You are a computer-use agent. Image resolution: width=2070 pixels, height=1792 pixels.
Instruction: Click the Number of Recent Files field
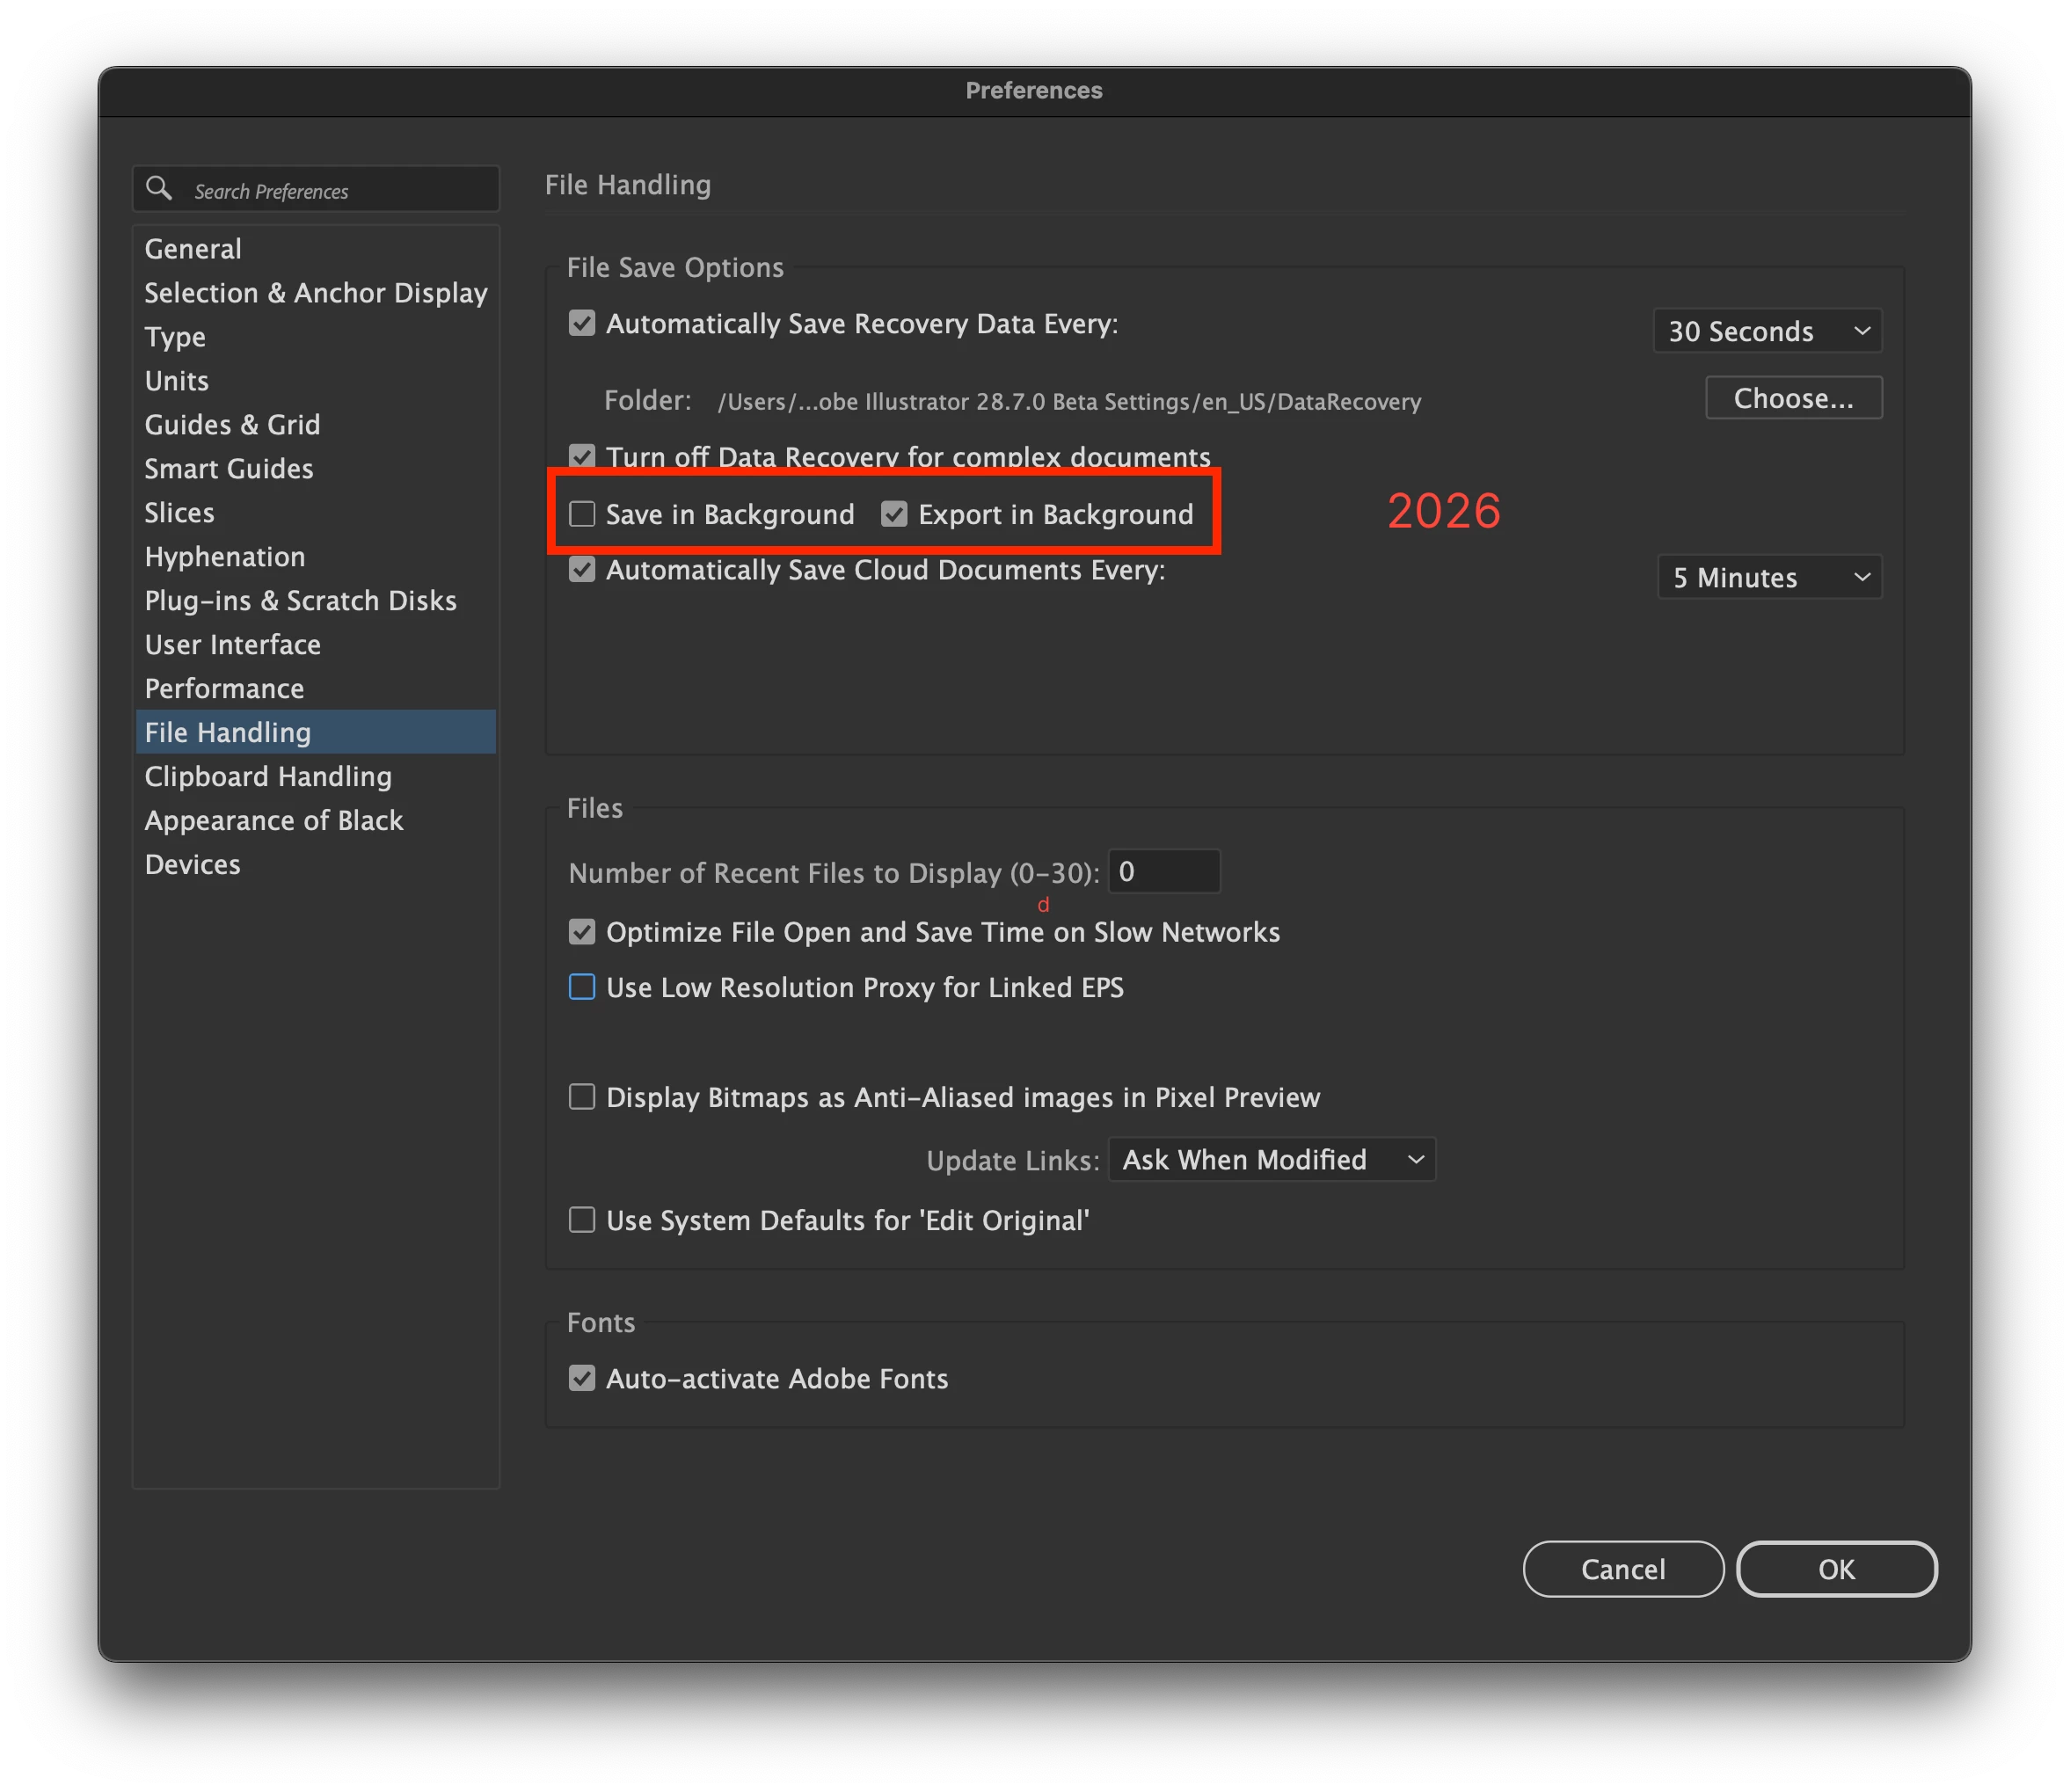(1163, 872)
